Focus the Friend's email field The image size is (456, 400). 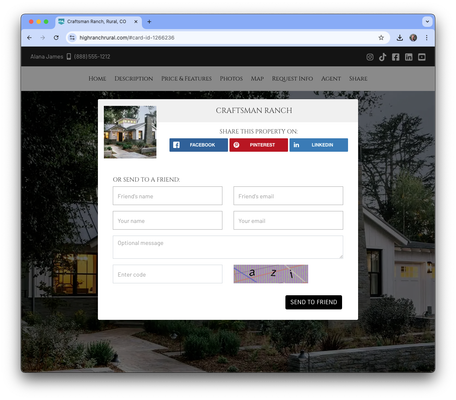click(288, 196)
